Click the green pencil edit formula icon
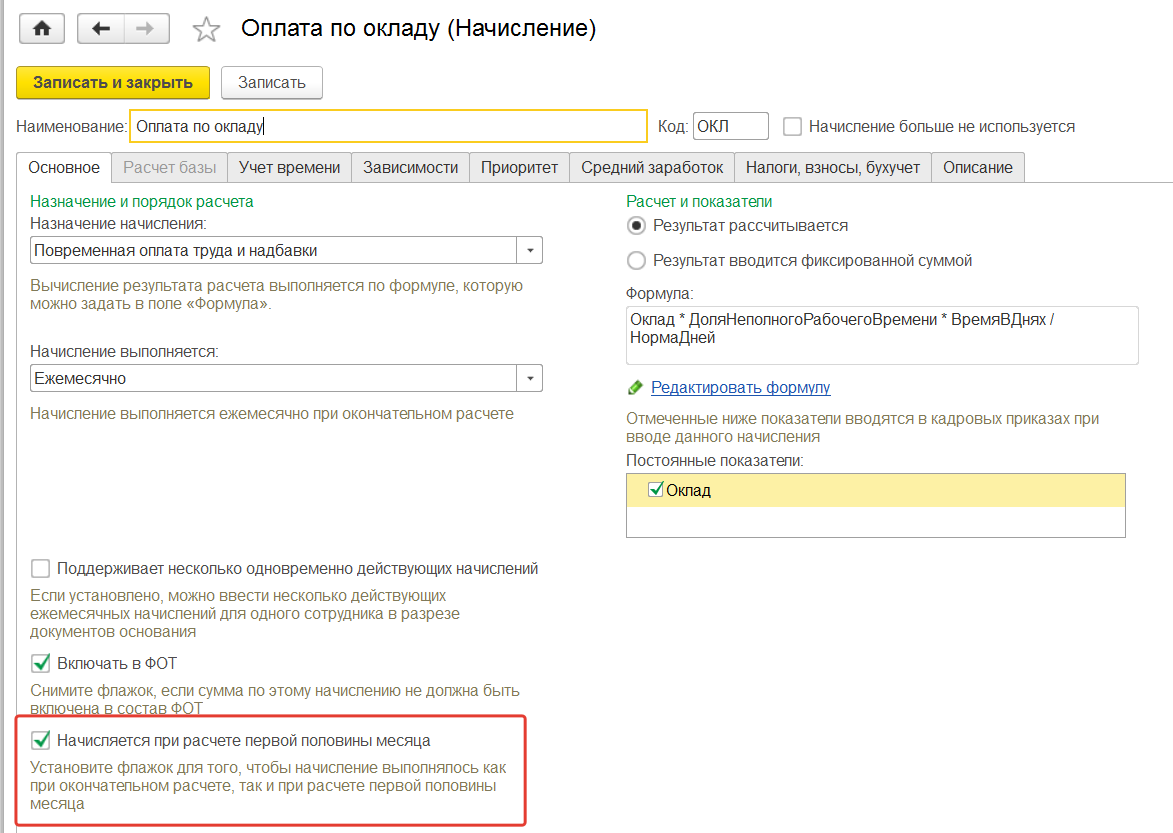The width and height of the screenshot is (1173, 833). [635, 387]
